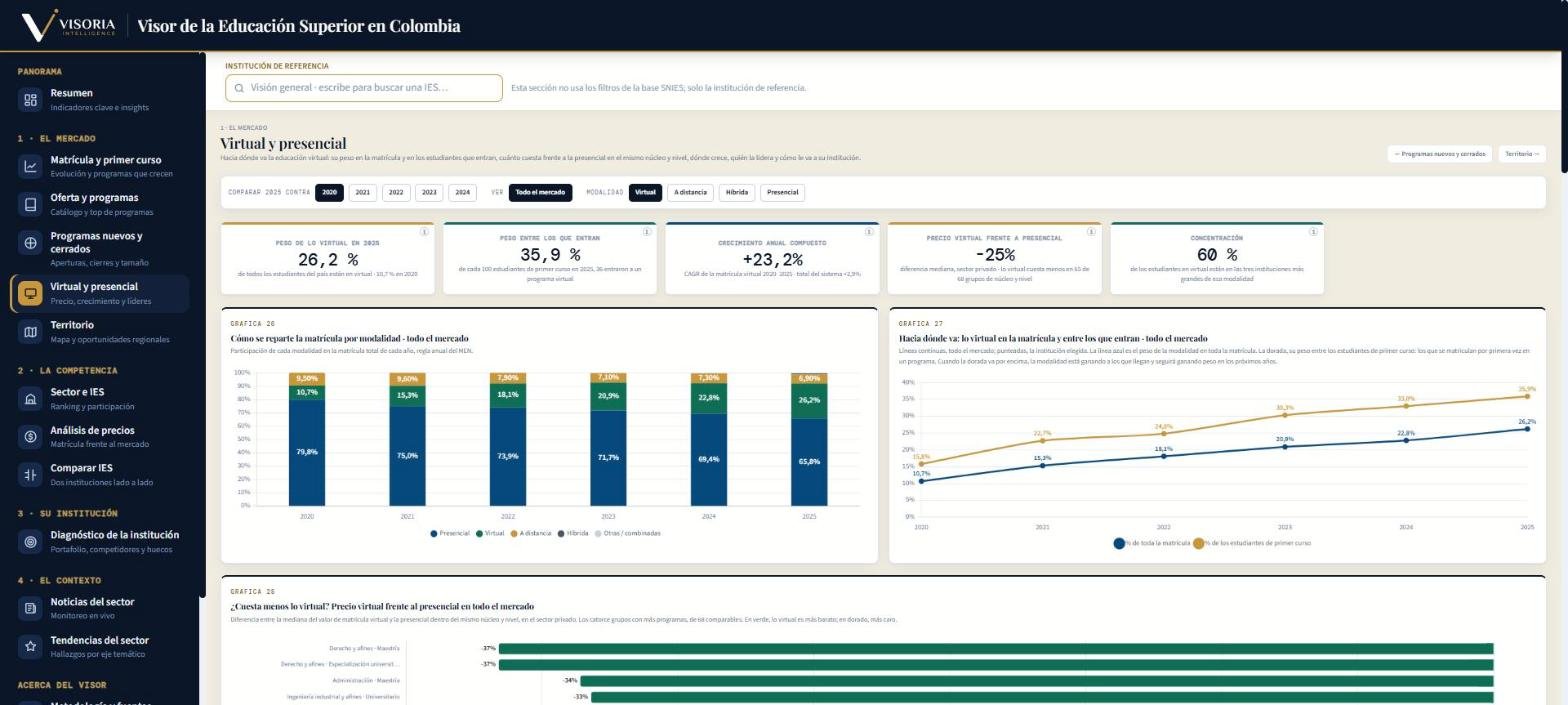Click the 26,2% point on the blue line

point(1527,429)
